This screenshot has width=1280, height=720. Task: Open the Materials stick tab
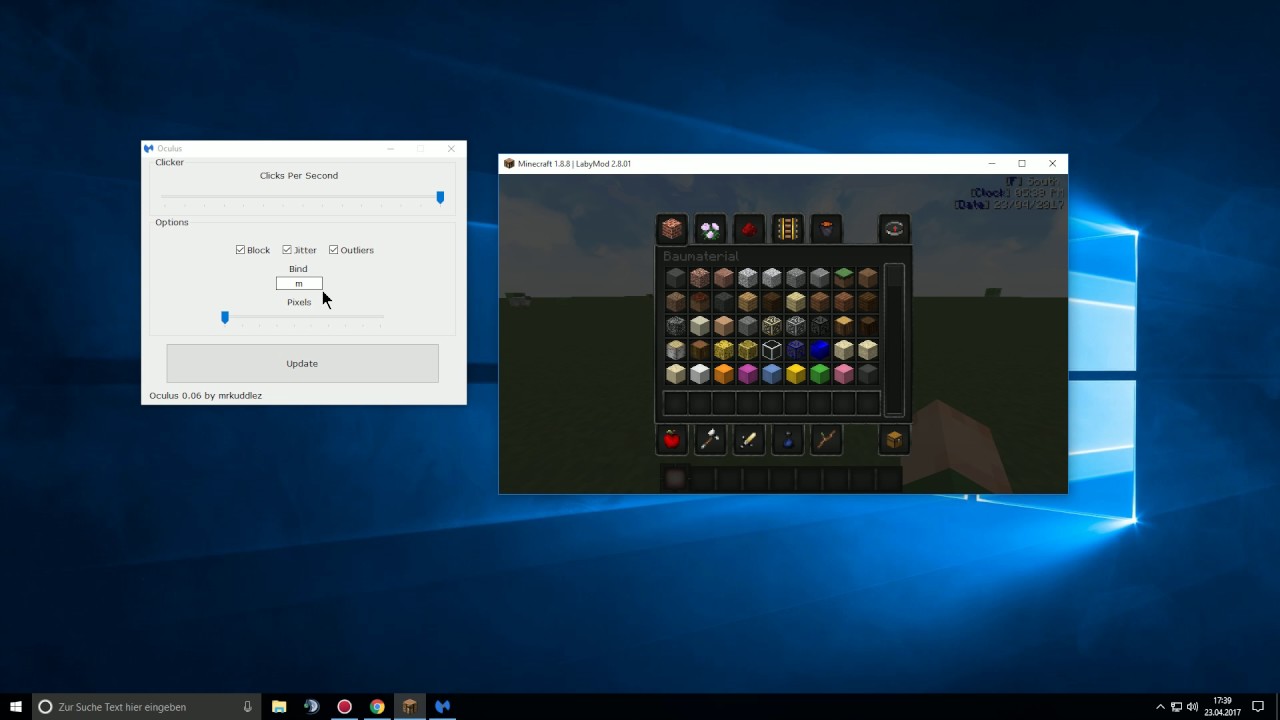(x=826, y=439)
